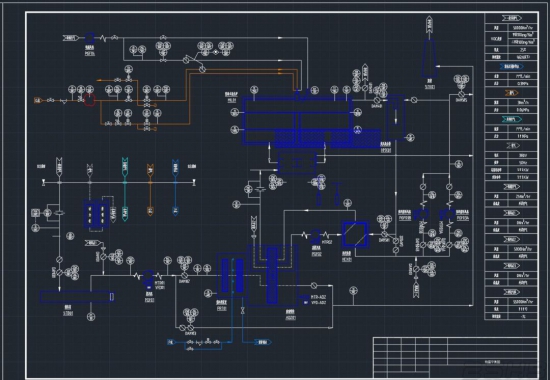Click the large blue furnace chamber outline
The height and width of the screenshot is (380, 550).
click(297, 120)
